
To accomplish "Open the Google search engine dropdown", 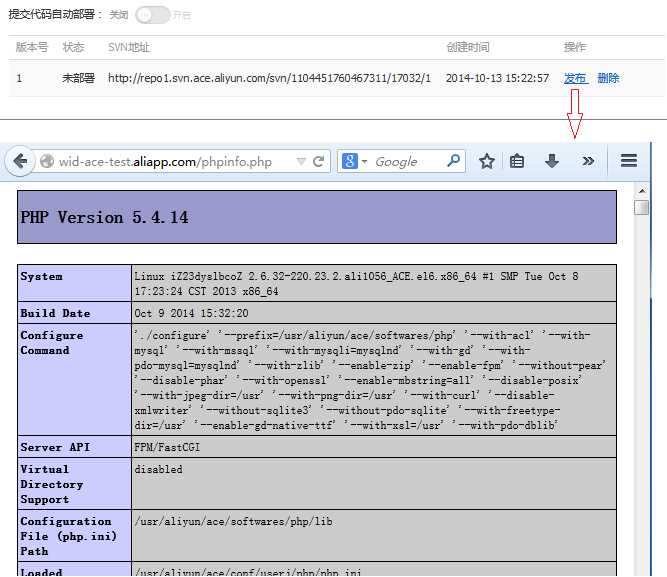I will (x=354, y=161).
